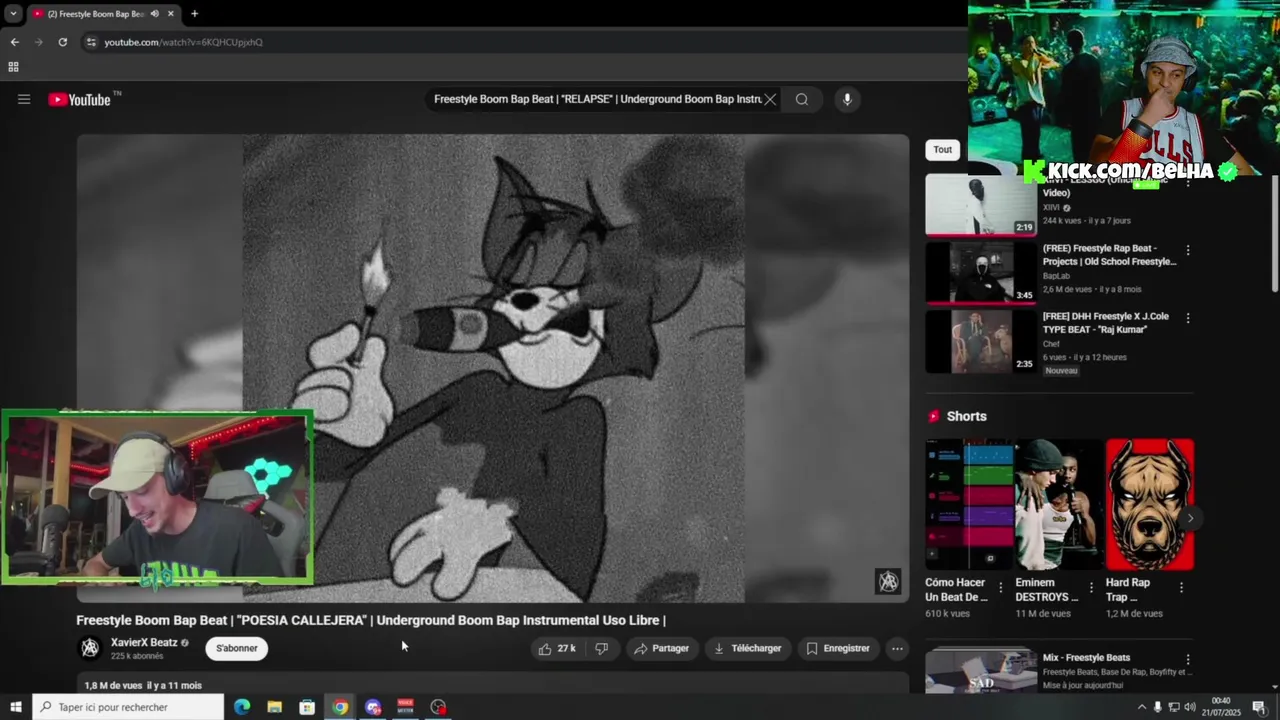Screen dimensions: 1280x720
Task: Dislike the video with thumbs down
Action: tap(601, 648)
